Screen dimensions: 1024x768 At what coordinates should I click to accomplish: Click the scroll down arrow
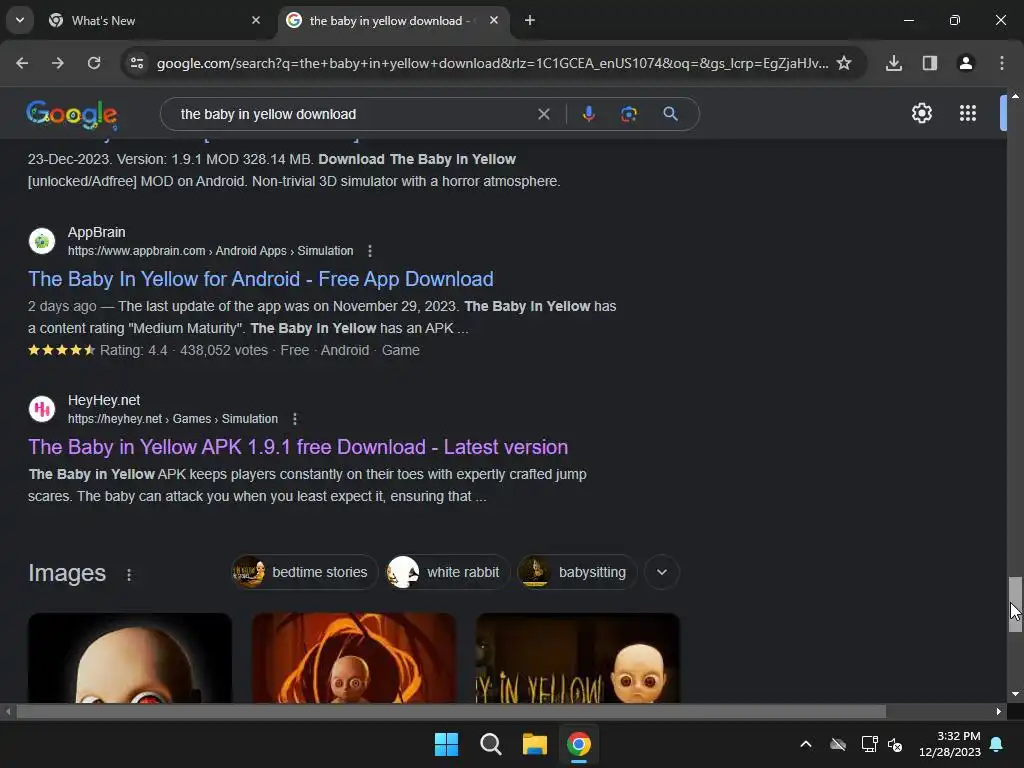1015,694
